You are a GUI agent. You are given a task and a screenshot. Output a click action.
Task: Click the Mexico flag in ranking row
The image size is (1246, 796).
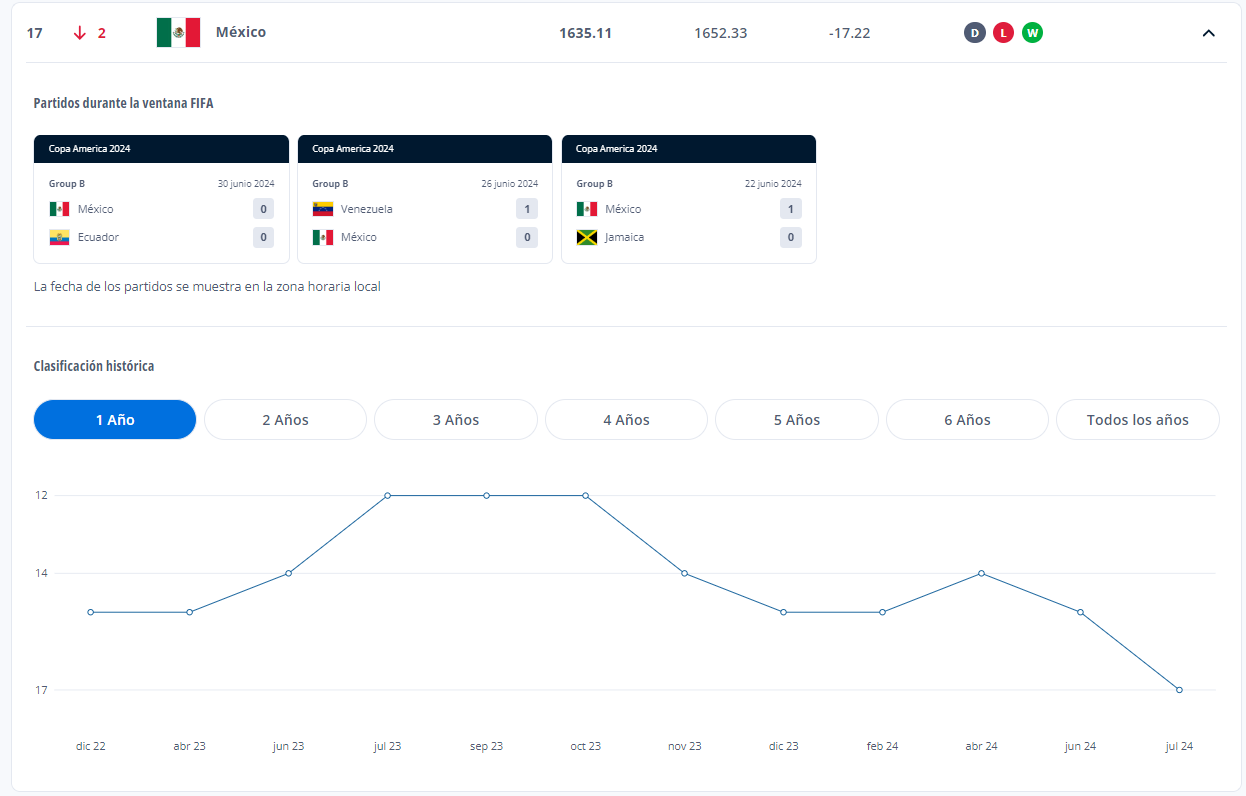(178, 33)
